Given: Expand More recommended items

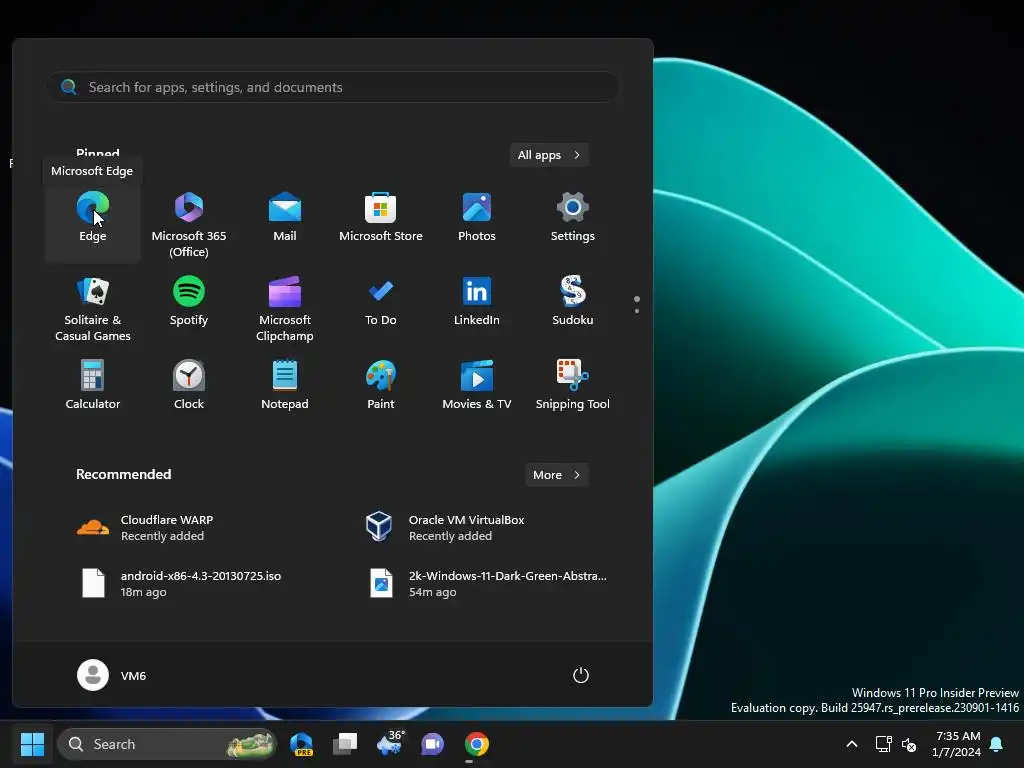Looking at the screenshot, I should (x=556, y=475).
